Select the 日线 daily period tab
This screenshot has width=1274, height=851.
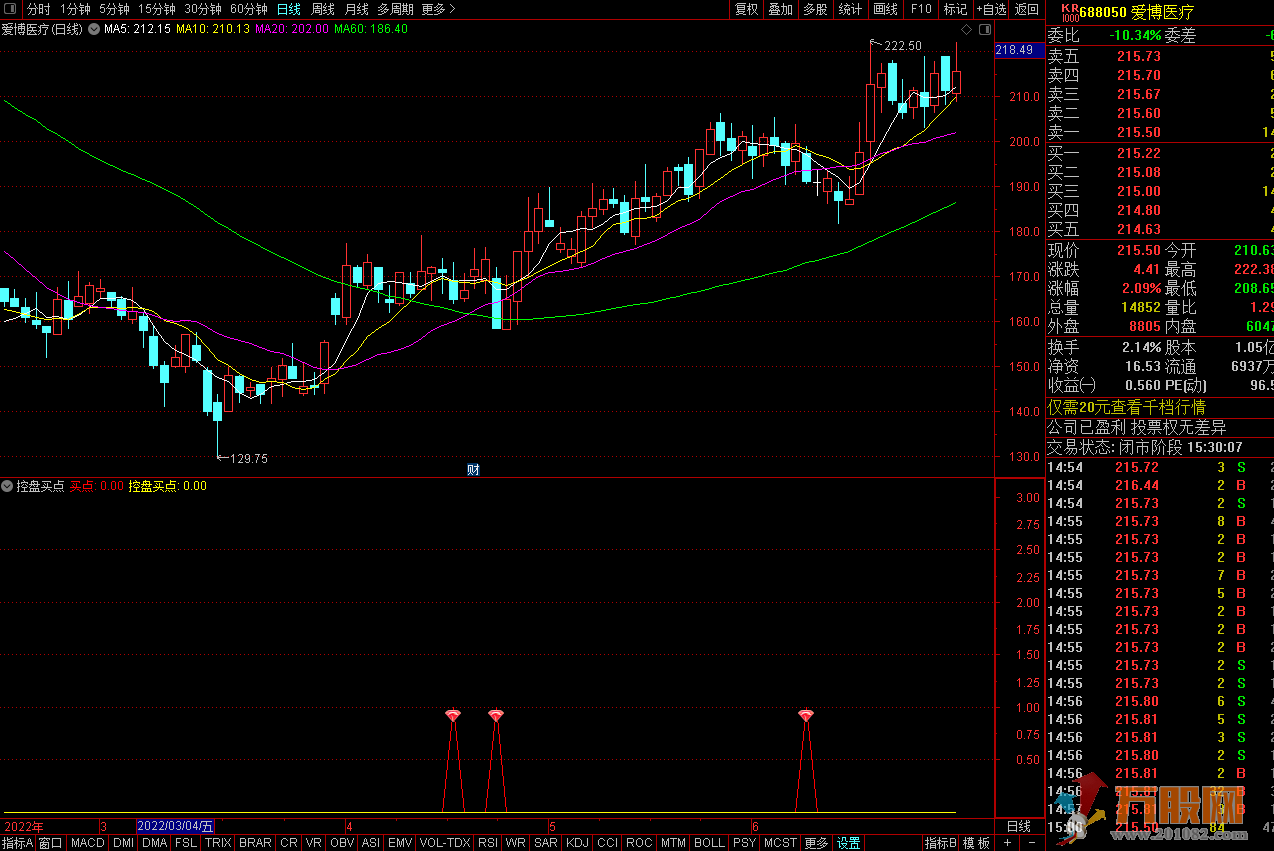click(288, 9)
